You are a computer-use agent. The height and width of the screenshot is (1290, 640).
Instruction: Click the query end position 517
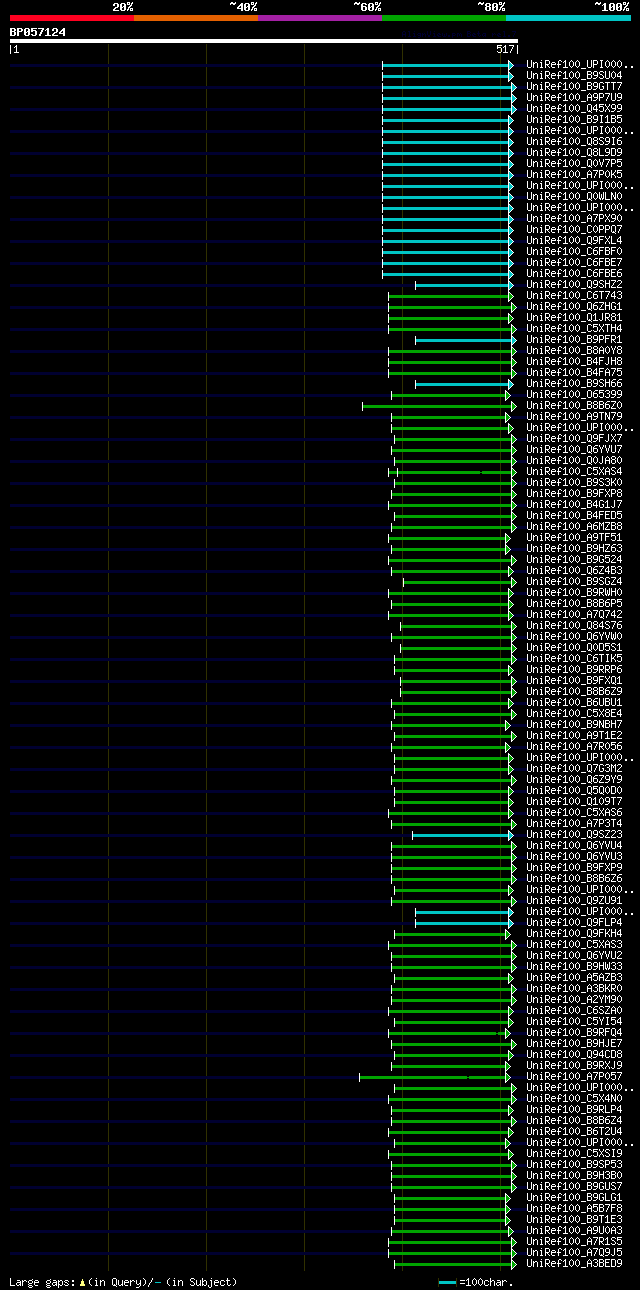[505, 49]
